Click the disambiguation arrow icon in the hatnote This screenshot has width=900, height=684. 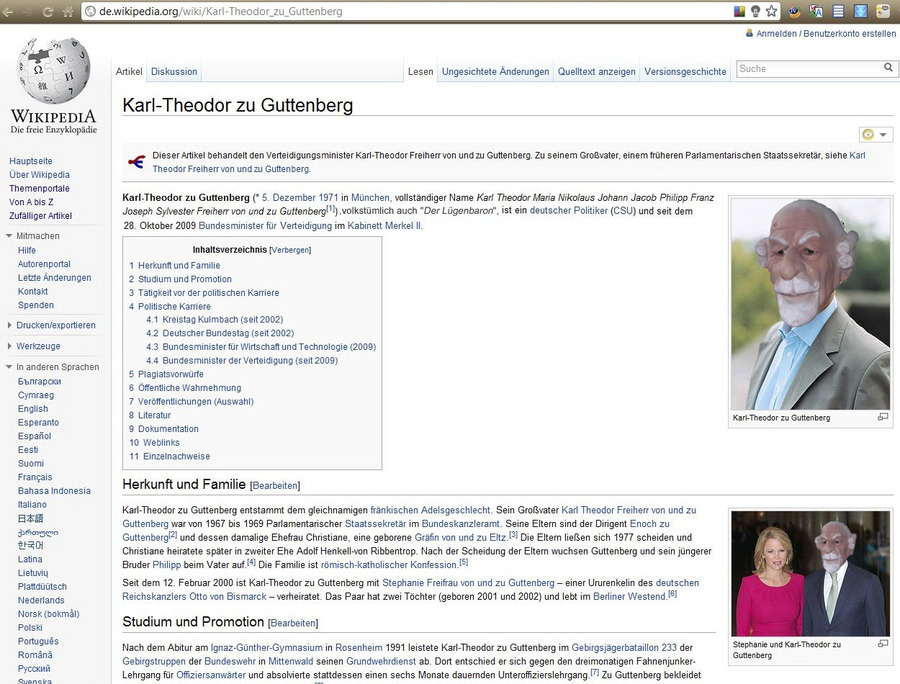tap(136, 162)
